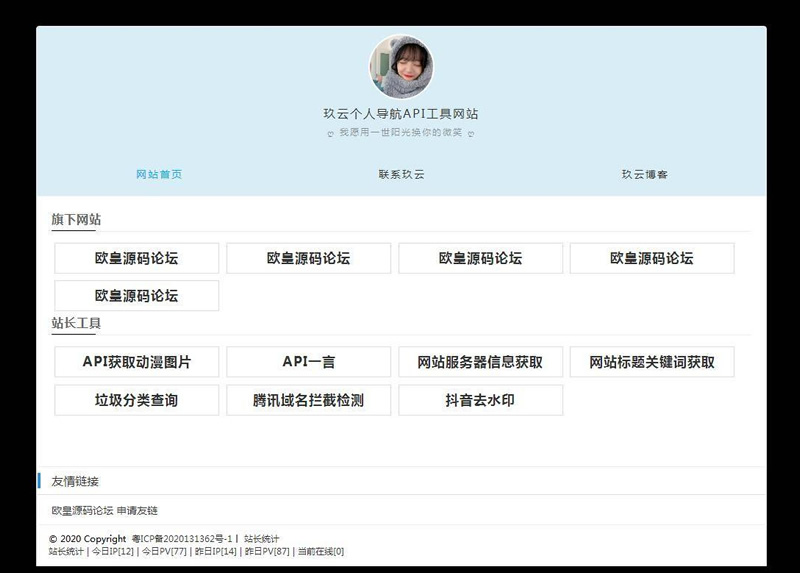The width and height of the screenshot is (800, 573).
Task: Click the 当前在线[0] counter in the footer
Action: pyautogui.click(x=319, y=551)
